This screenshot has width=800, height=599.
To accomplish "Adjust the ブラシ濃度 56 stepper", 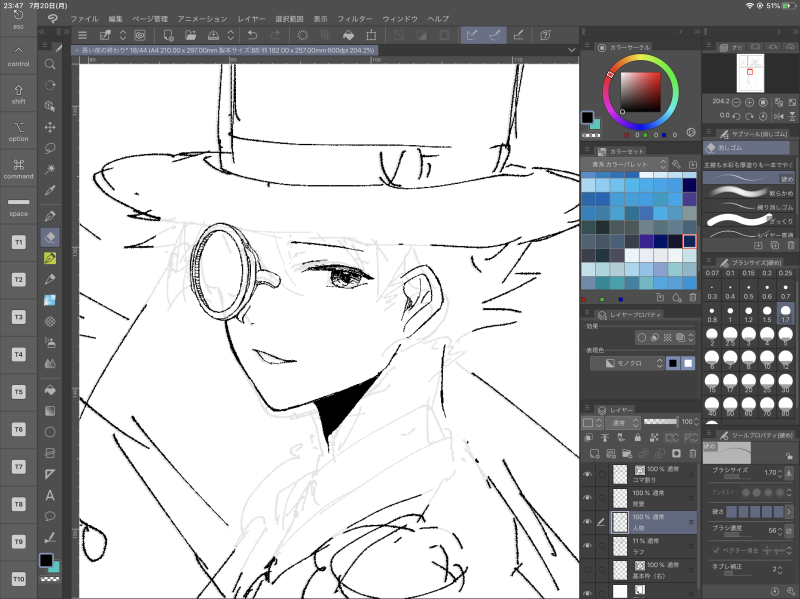I will (780, 531).
